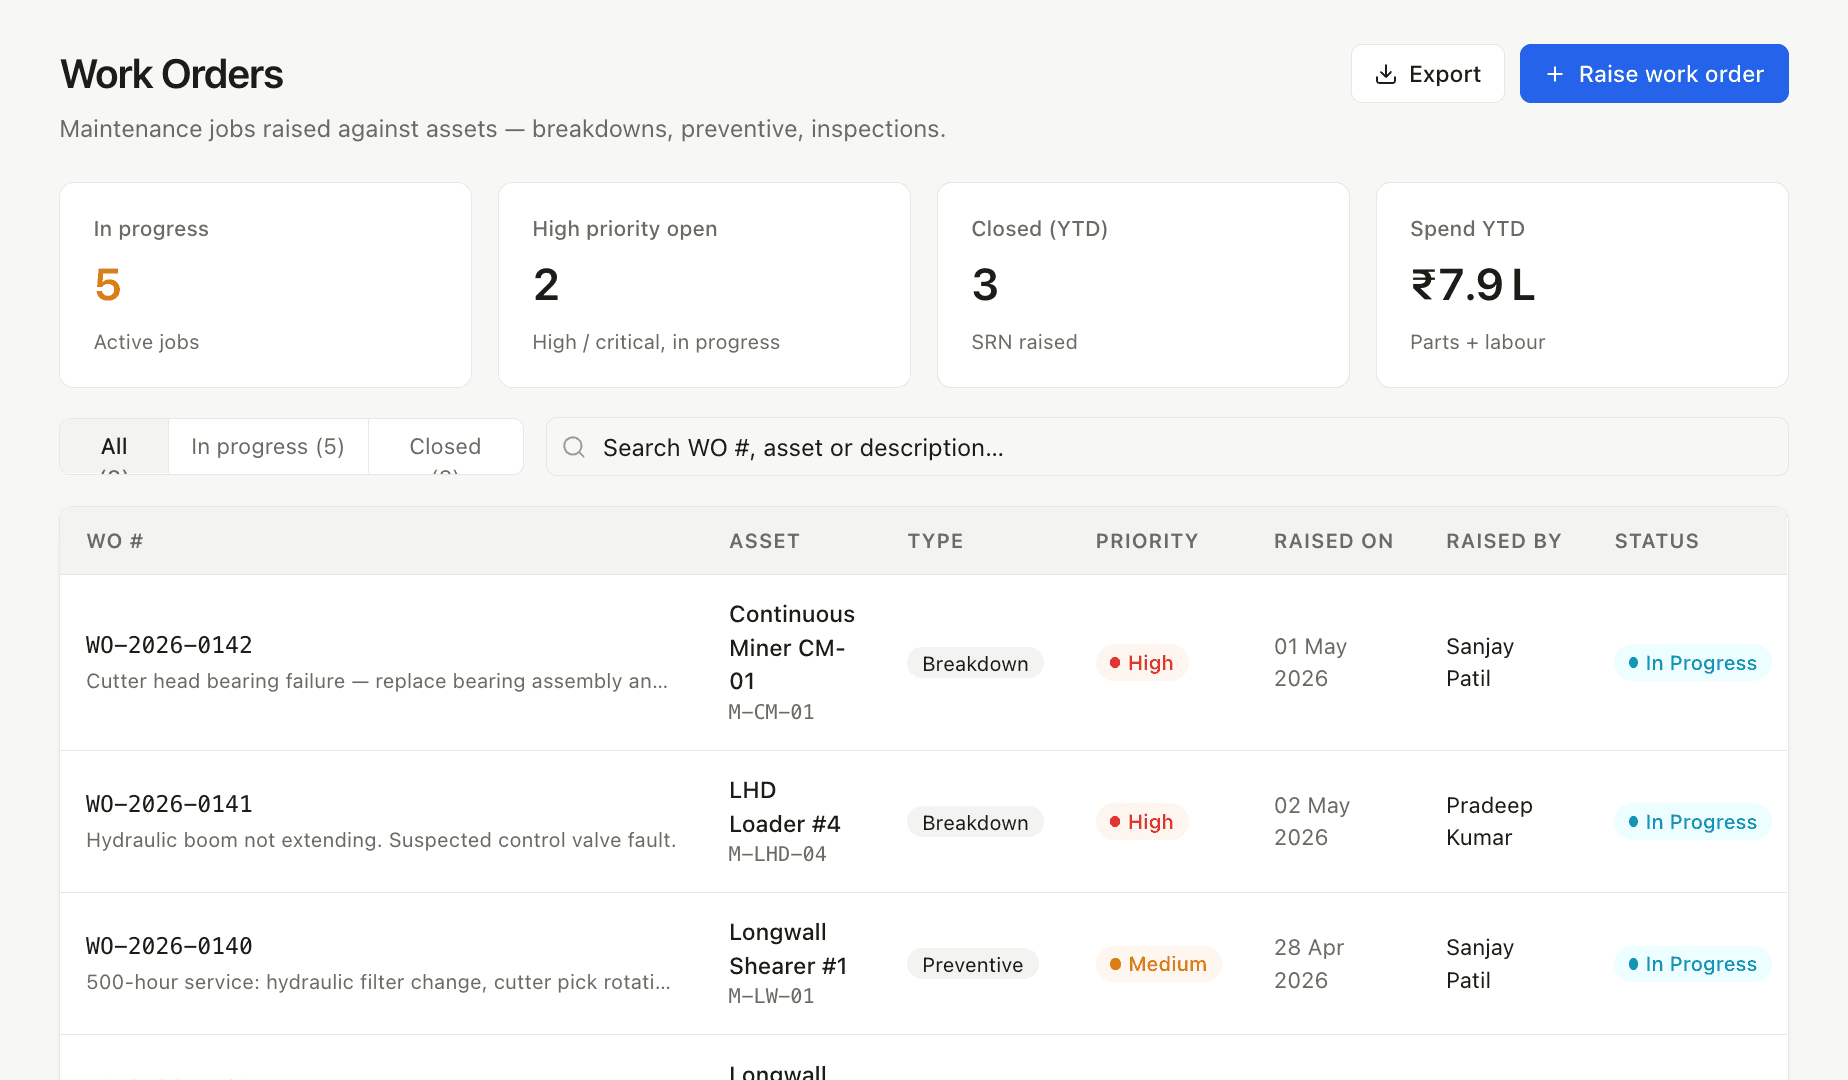The width and height of the screenshot is (1848, 1080).
Task: Click the High priority badge for WO-2026-0142
Action: point(1141,663)
